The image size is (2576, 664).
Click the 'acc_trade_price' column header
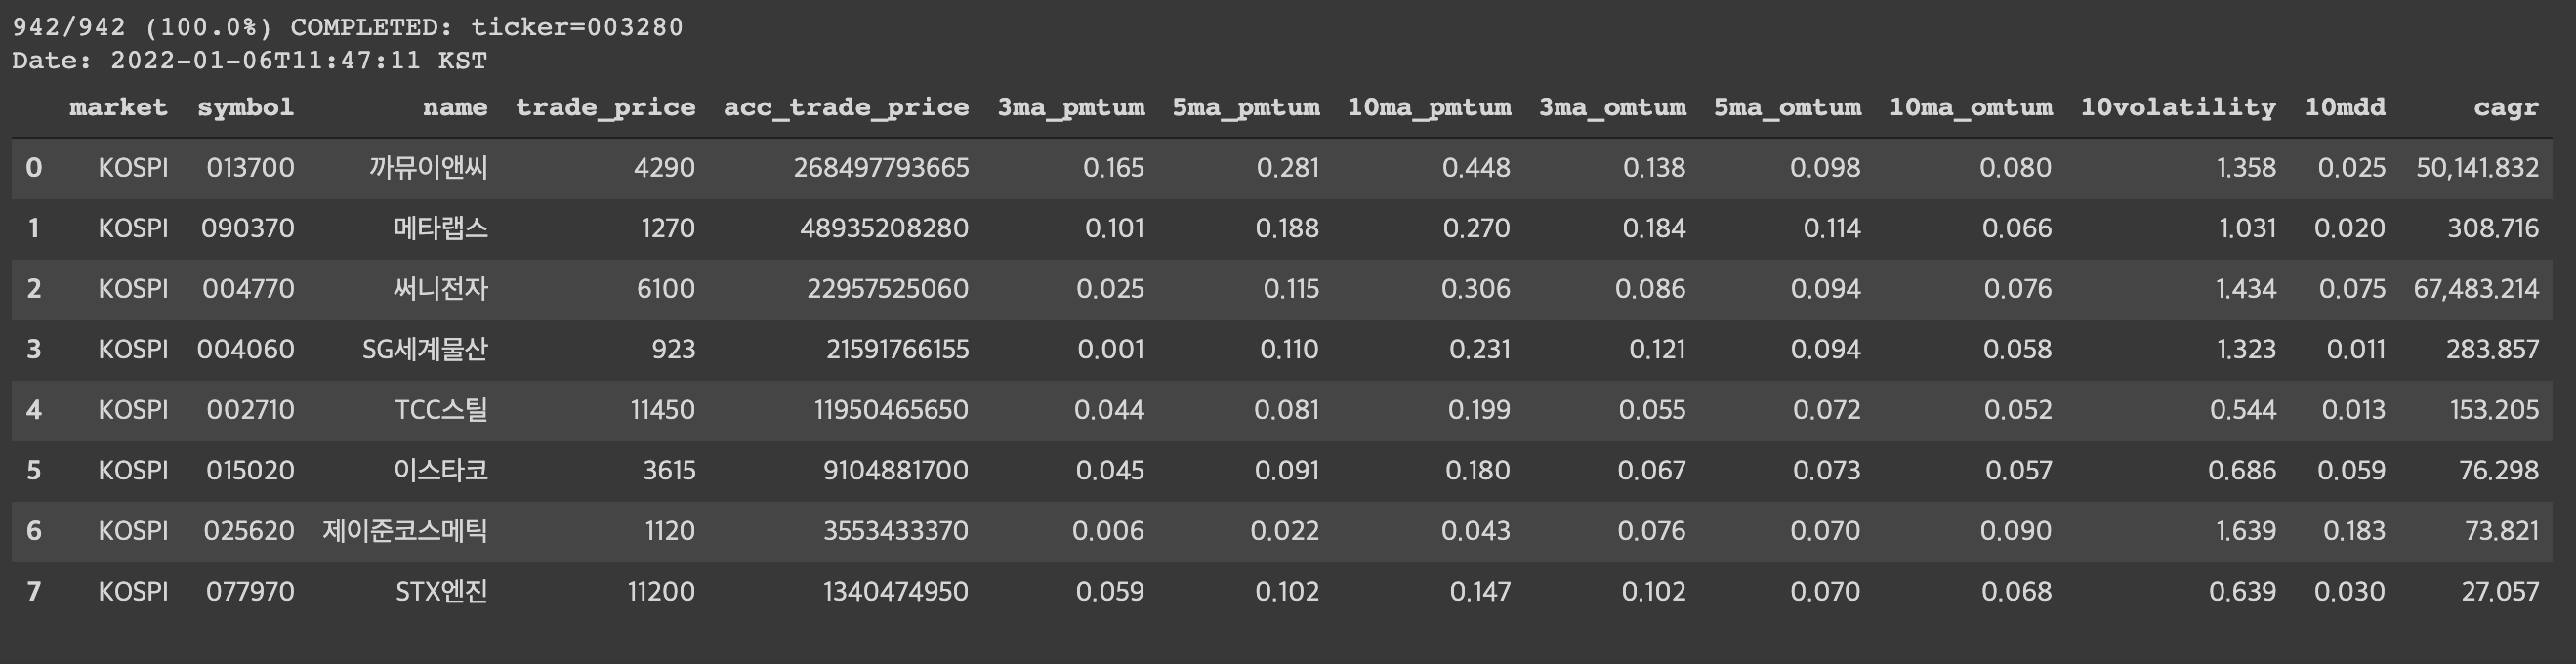(x=846, y=107)
